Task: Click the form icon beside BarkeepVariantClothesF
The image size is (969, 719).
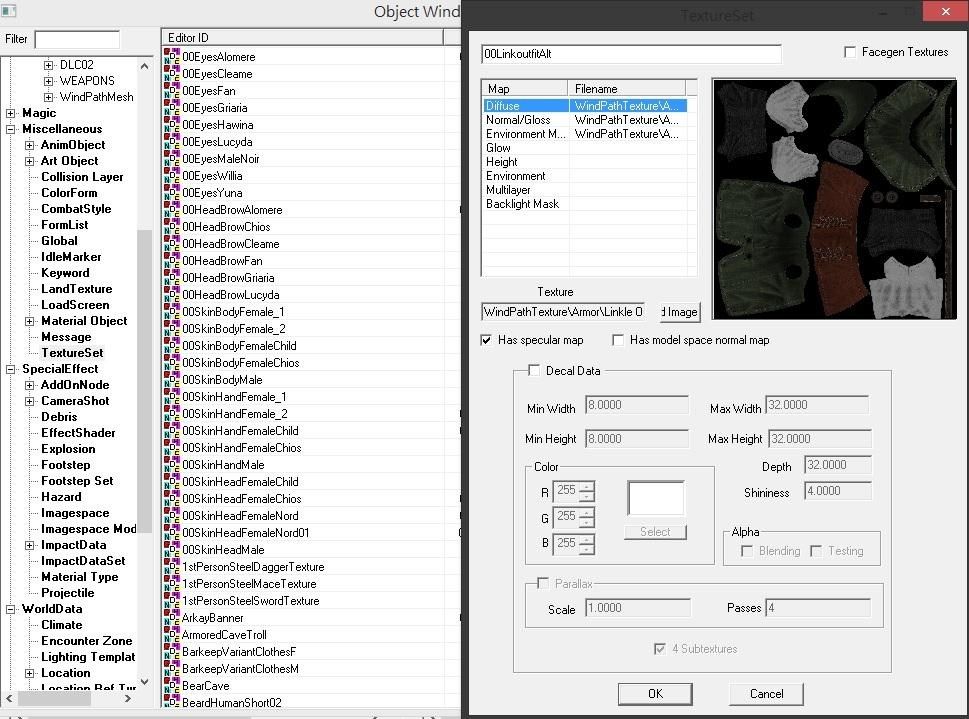Action: click(172, 652)
